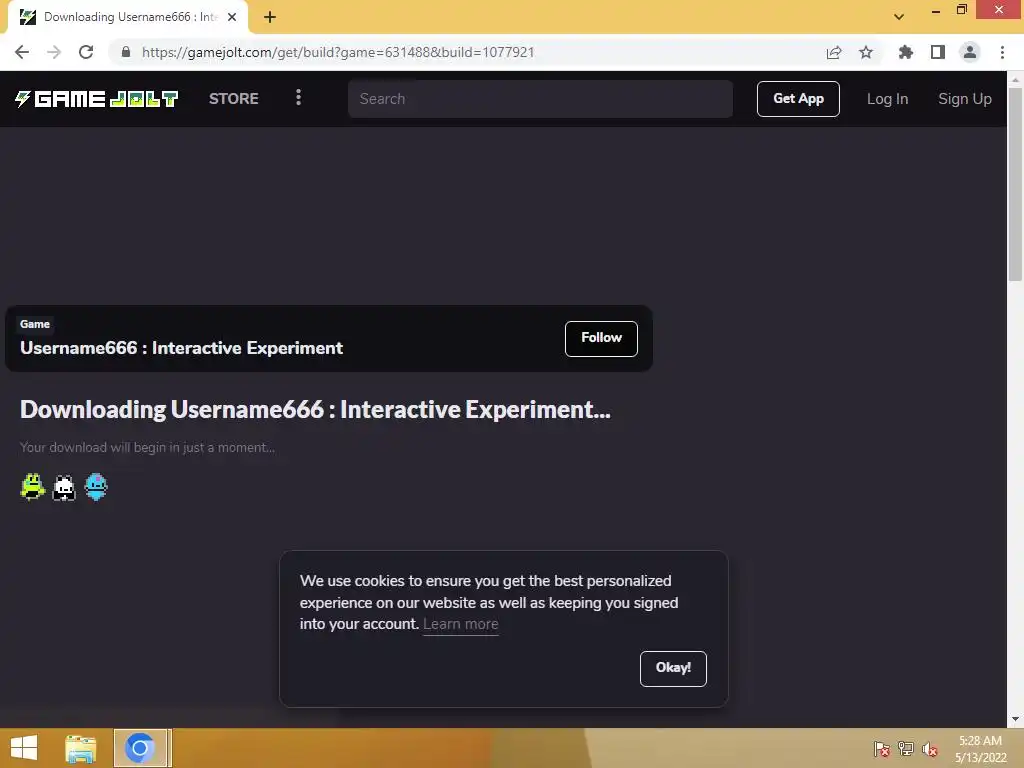This screenshot has height=768, width=1024.
Task: Open the browser profile avatar
Action: click(970, 52)
